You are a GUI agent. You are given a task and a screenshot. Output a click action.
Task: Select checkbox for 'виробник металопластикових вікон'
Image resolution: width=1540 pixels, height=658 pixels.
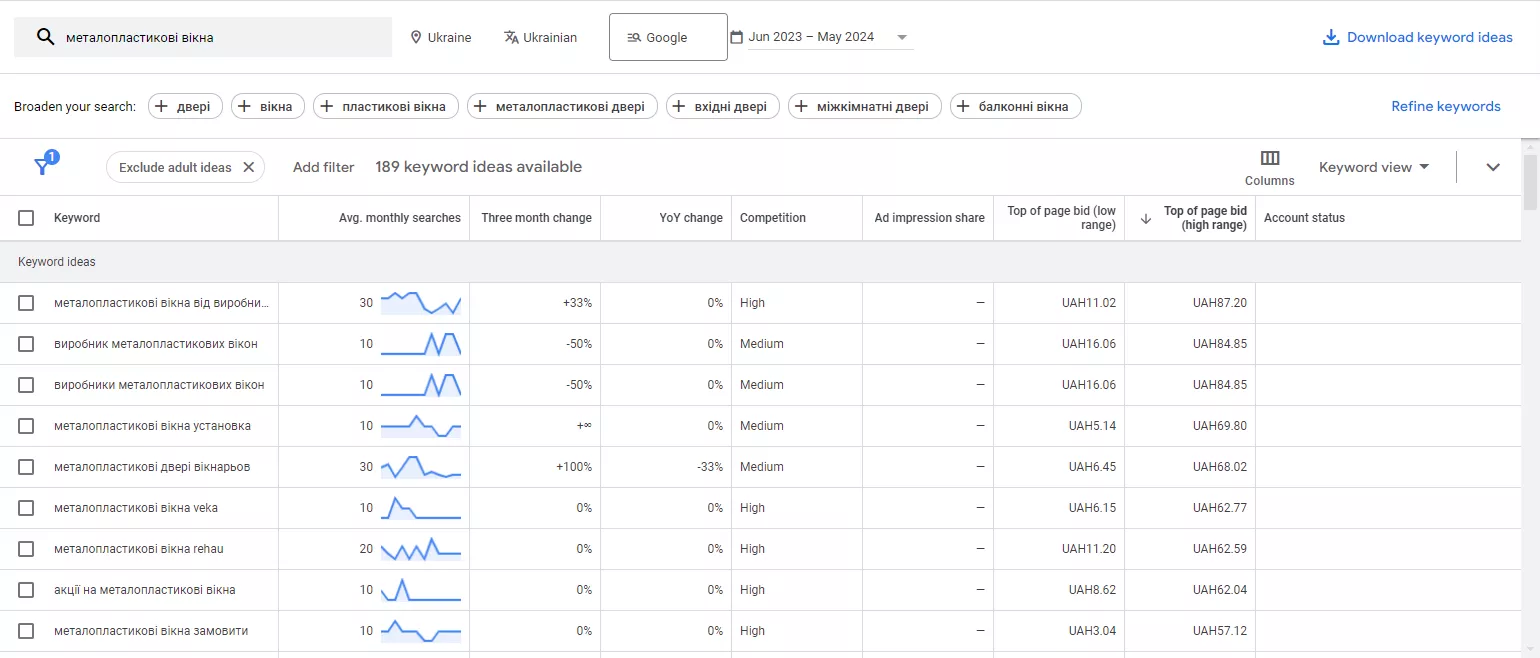click(x=26, y=344)
